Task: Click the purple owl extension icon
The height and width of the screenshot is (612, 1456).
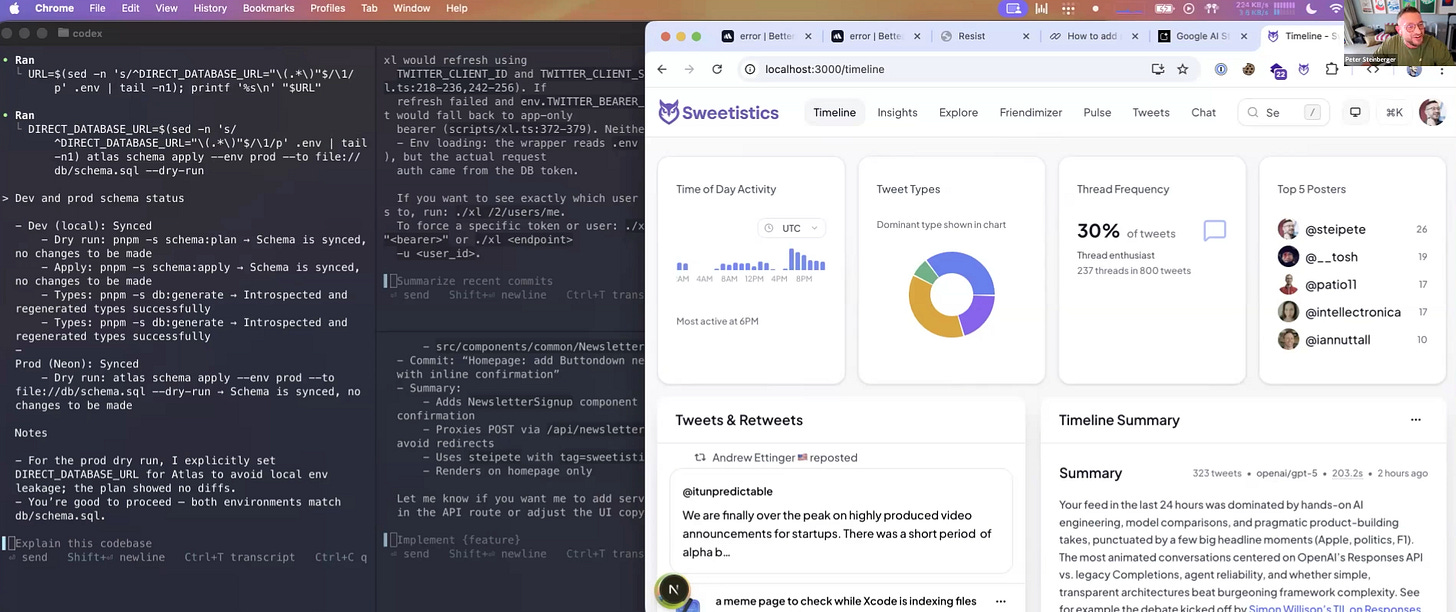Action: click(1304, 69)
